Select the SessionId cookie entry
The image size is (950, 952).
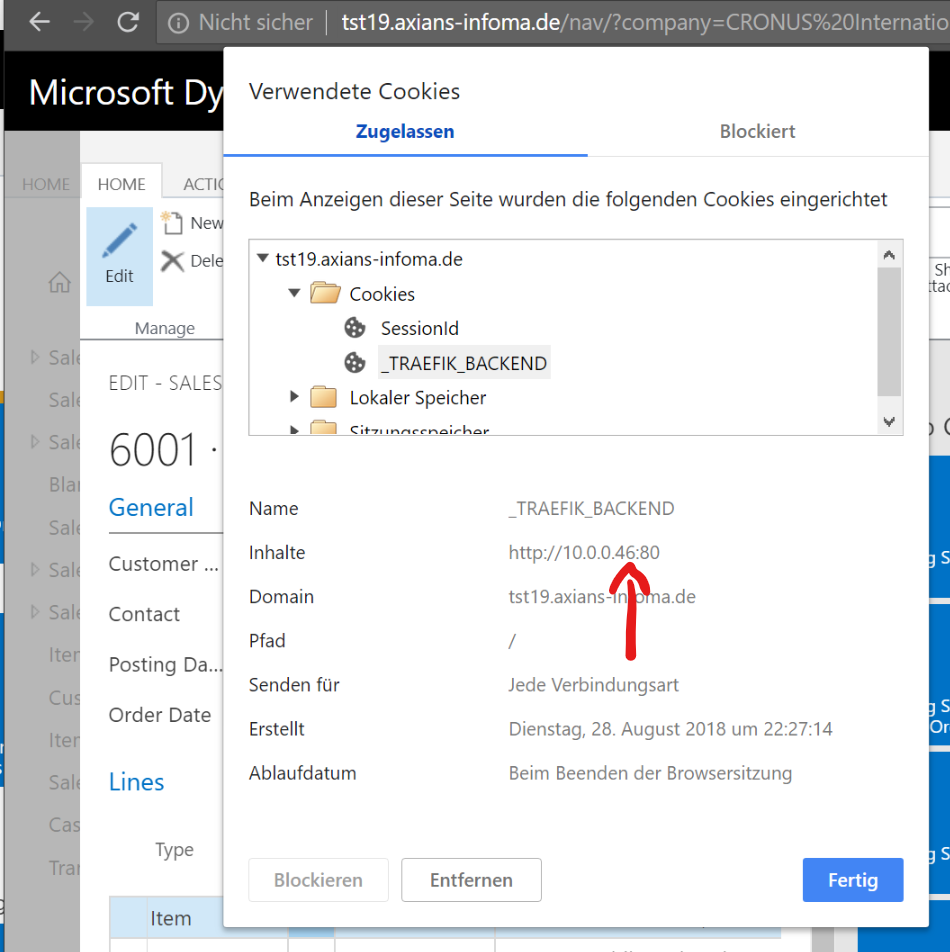pyautogui.click(x=419, y=328)
